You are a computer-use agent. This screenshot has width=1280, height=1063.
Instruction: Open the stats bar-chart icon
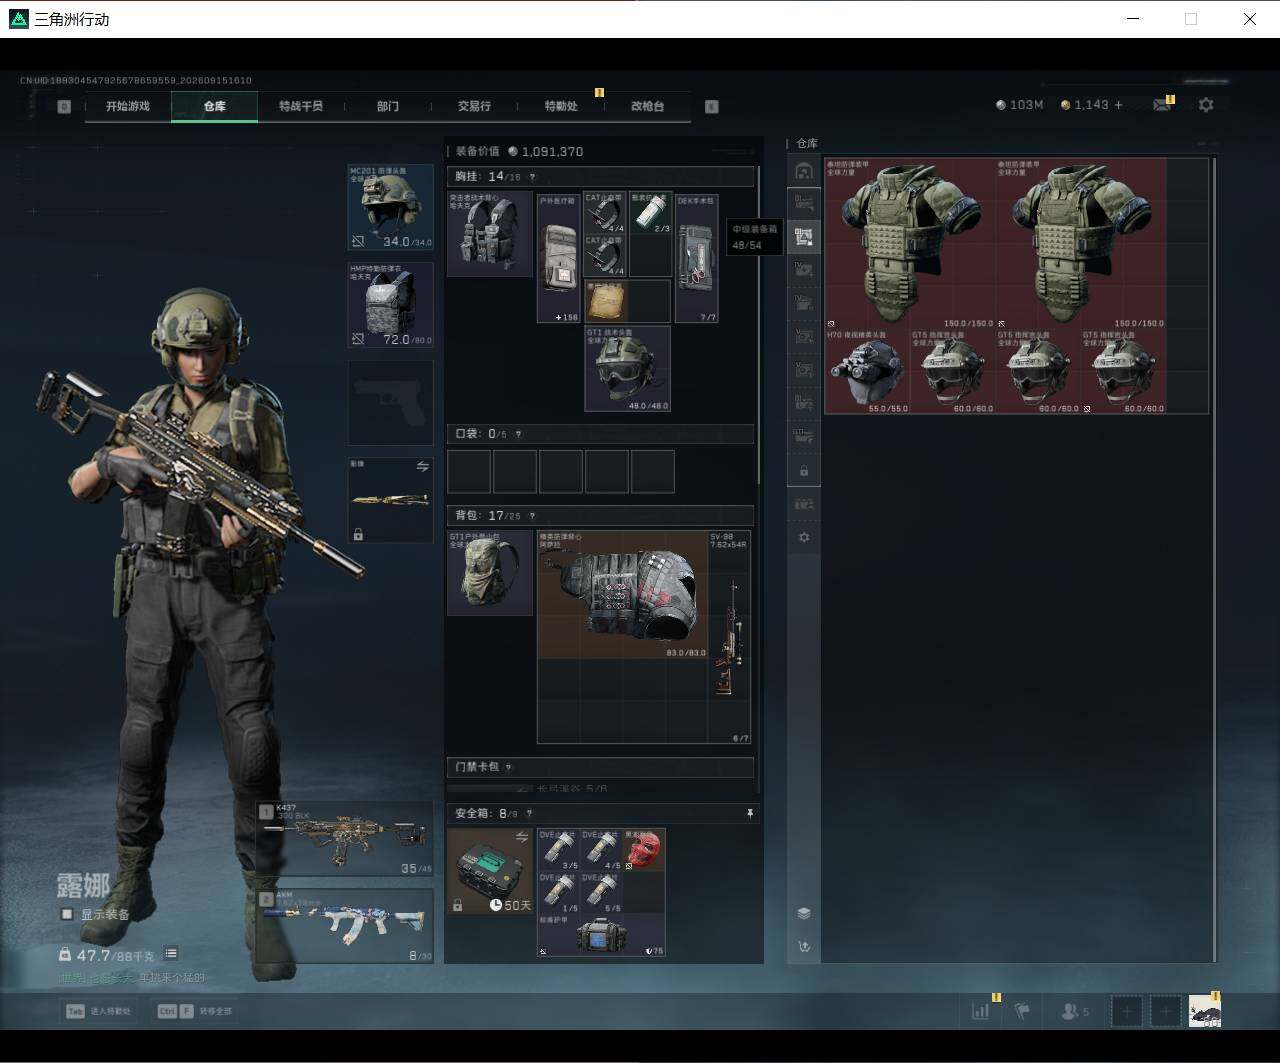tap(980, 1011)
